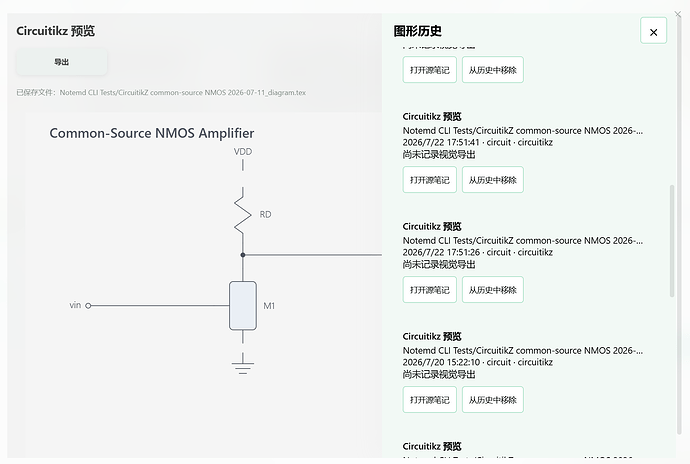
Task: Remove the 2026/7/20 15:22:10 entry from history
Action: [x=492, y=400]
